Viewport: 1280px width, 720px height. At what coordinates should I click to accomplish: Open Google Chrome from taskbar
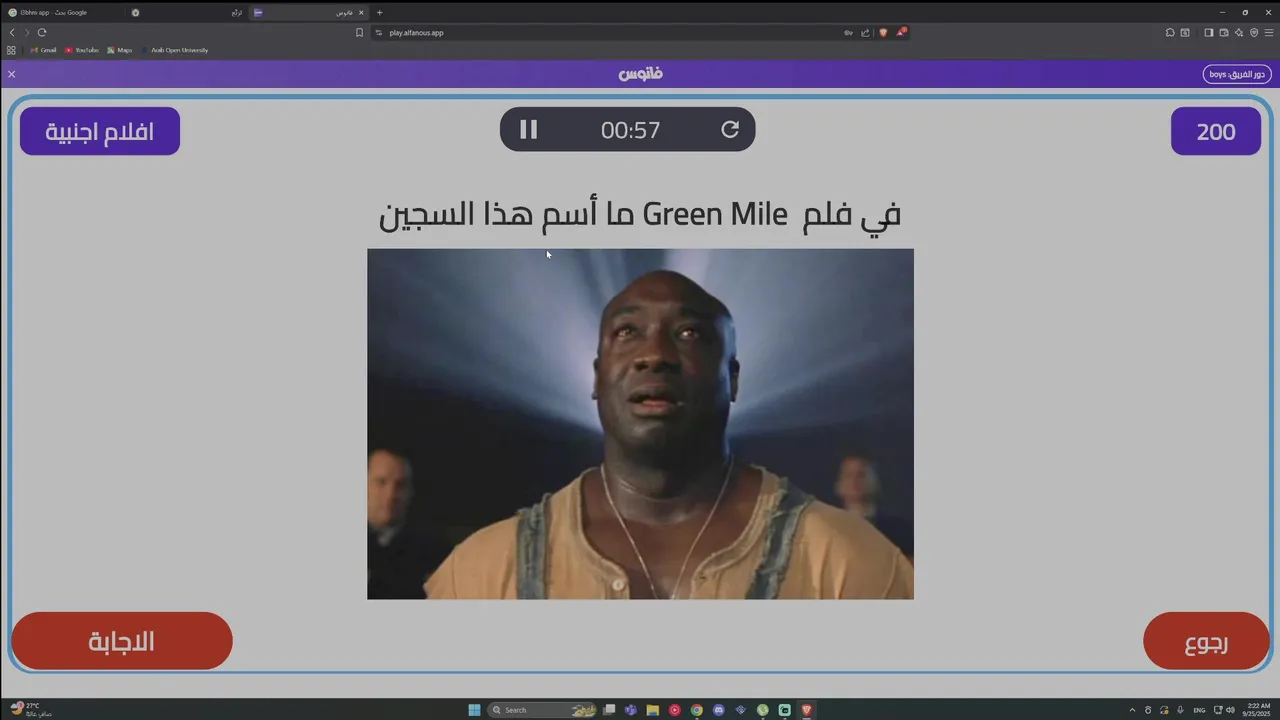point(697,710)
